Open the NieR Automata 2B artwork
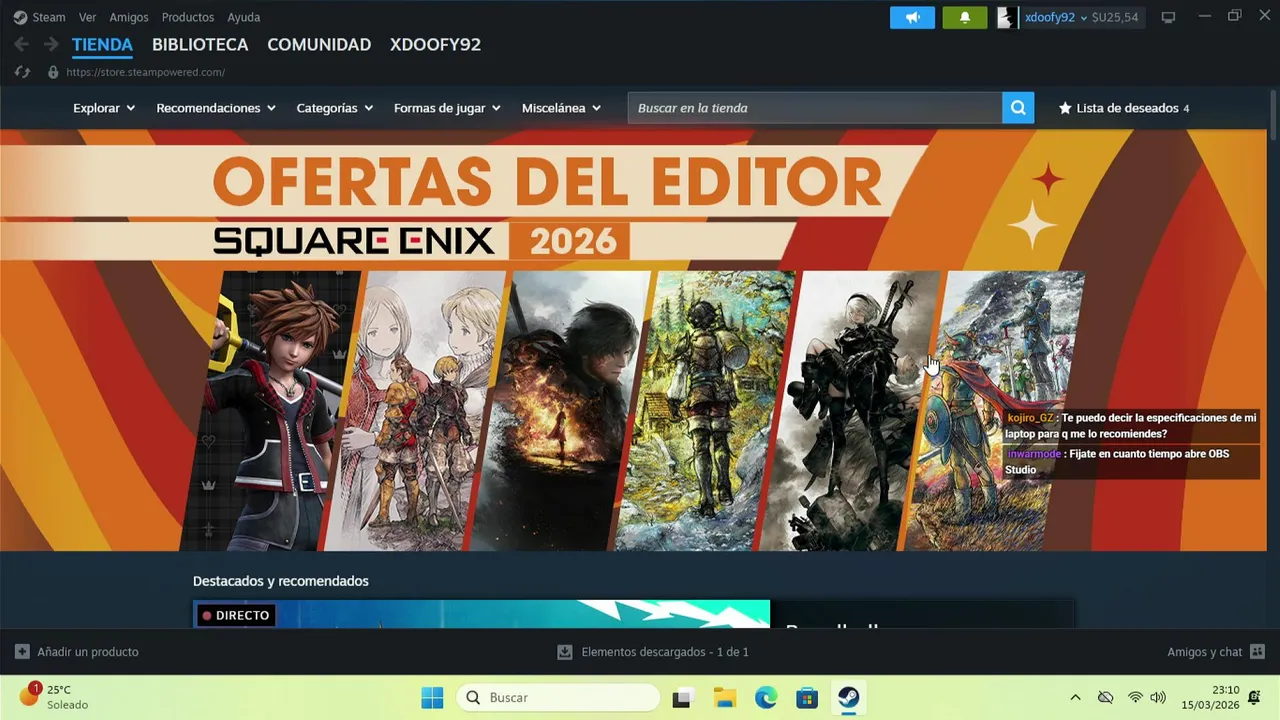 click(x=850, y=410)
